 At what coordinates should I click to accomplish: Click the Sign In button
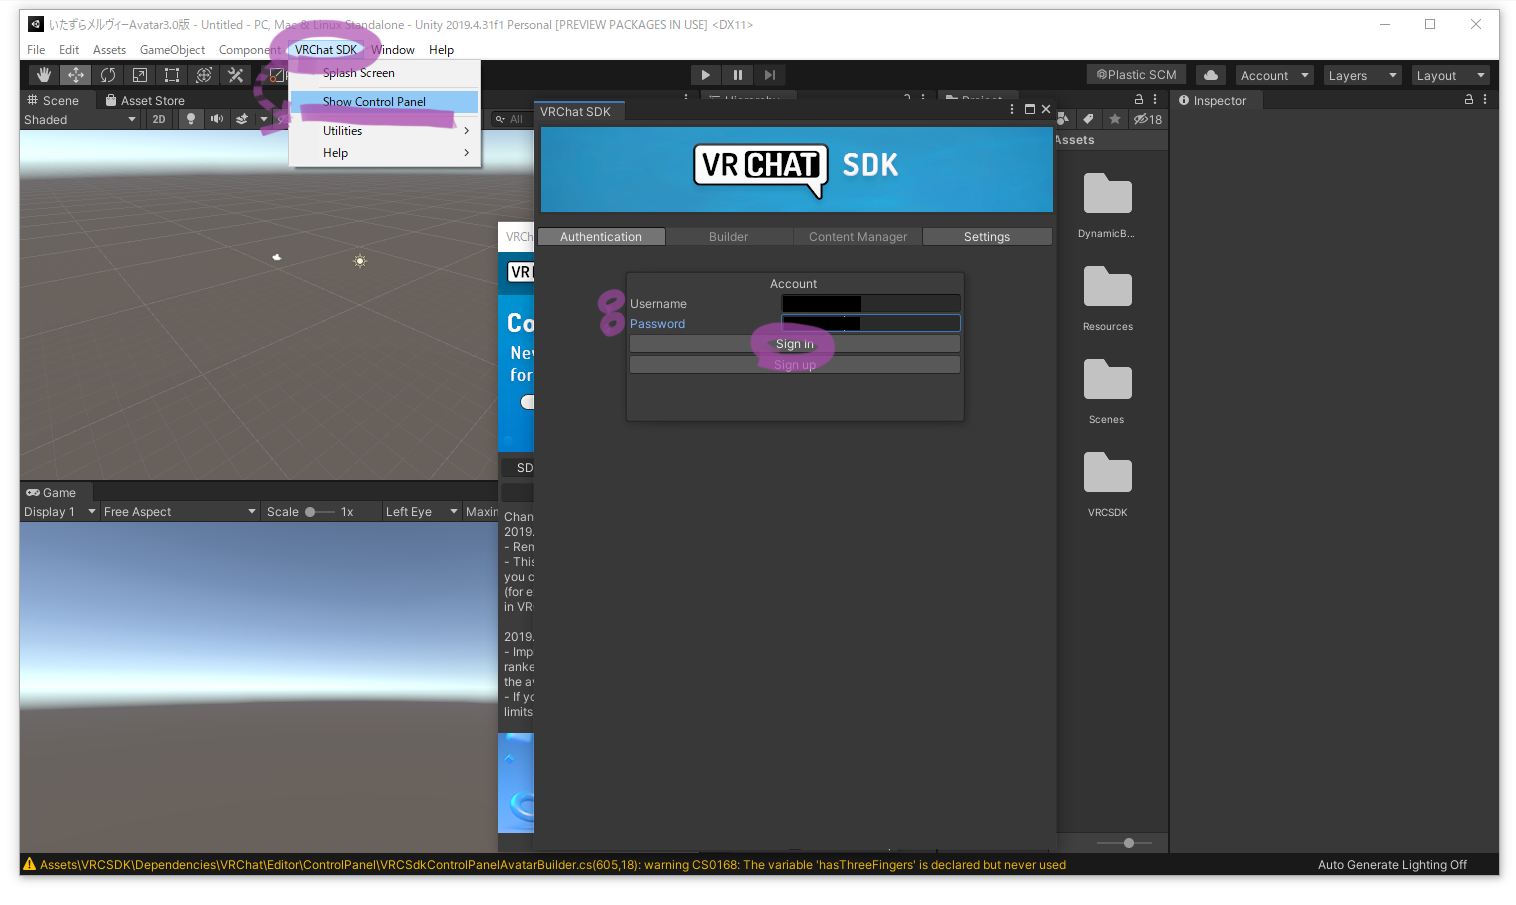(x=795, y=343)
